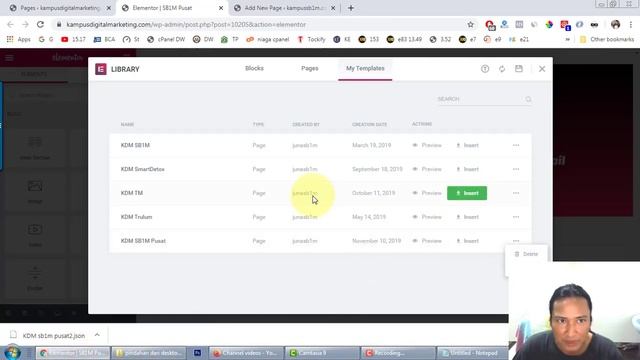
Task: Open the Chrome three-dot menu
Action: (x=631, y=24)
